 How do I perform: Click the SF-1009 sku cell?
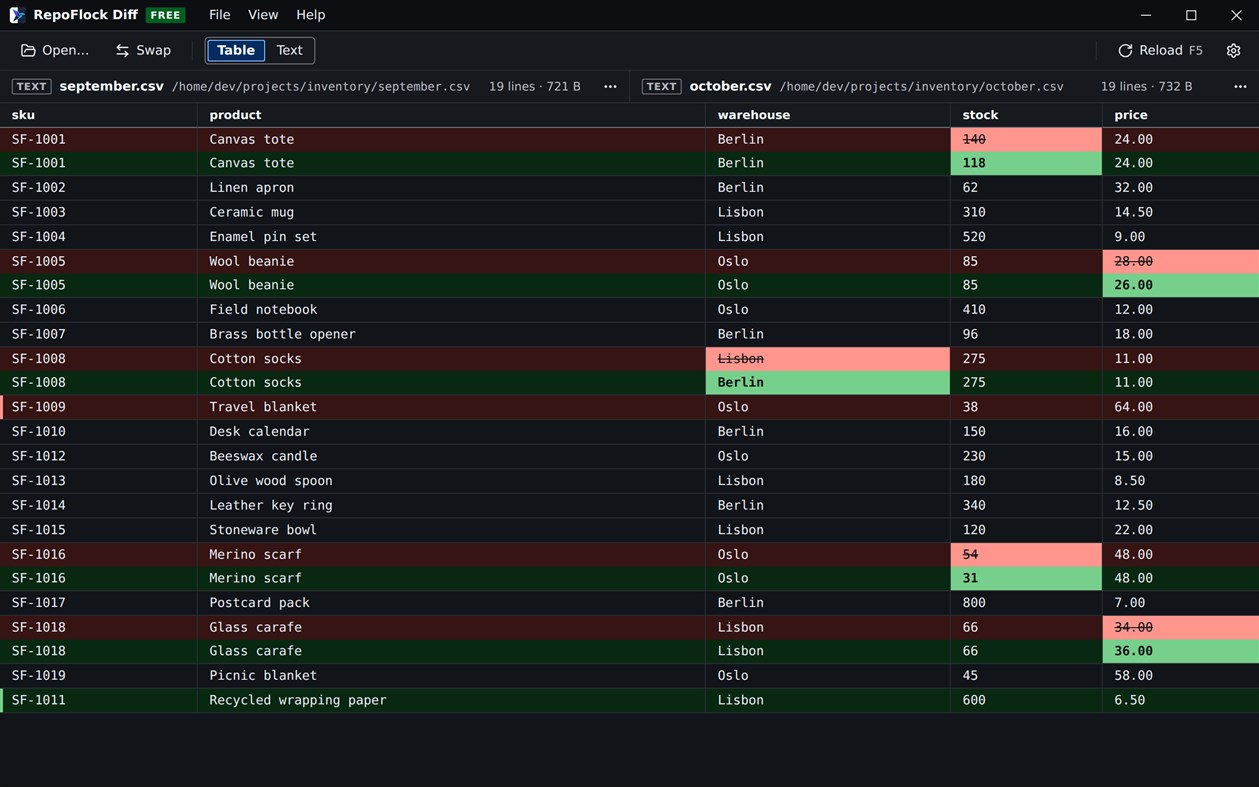(x=99, y=407)
